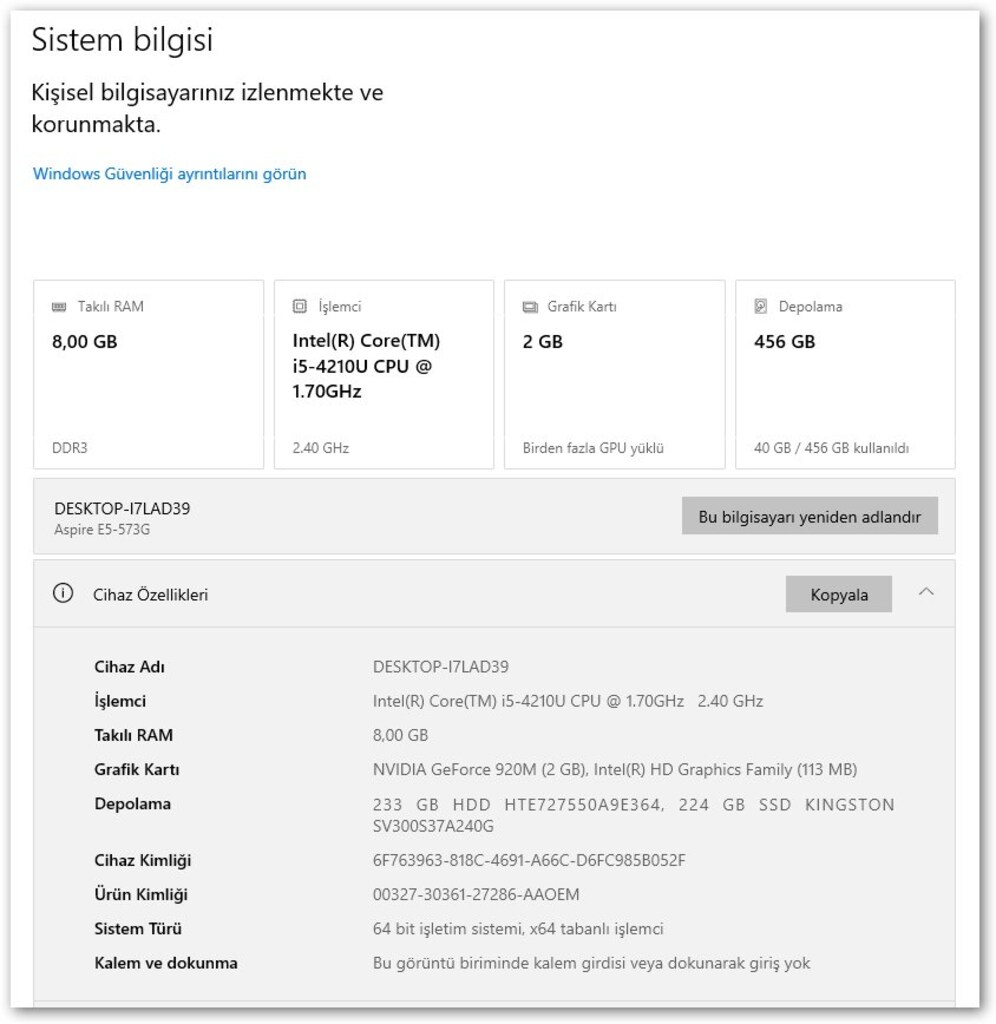996x1024 pixels.
Task: Click the graphics card icon in Grafik Kartı card
Action: 530,306
